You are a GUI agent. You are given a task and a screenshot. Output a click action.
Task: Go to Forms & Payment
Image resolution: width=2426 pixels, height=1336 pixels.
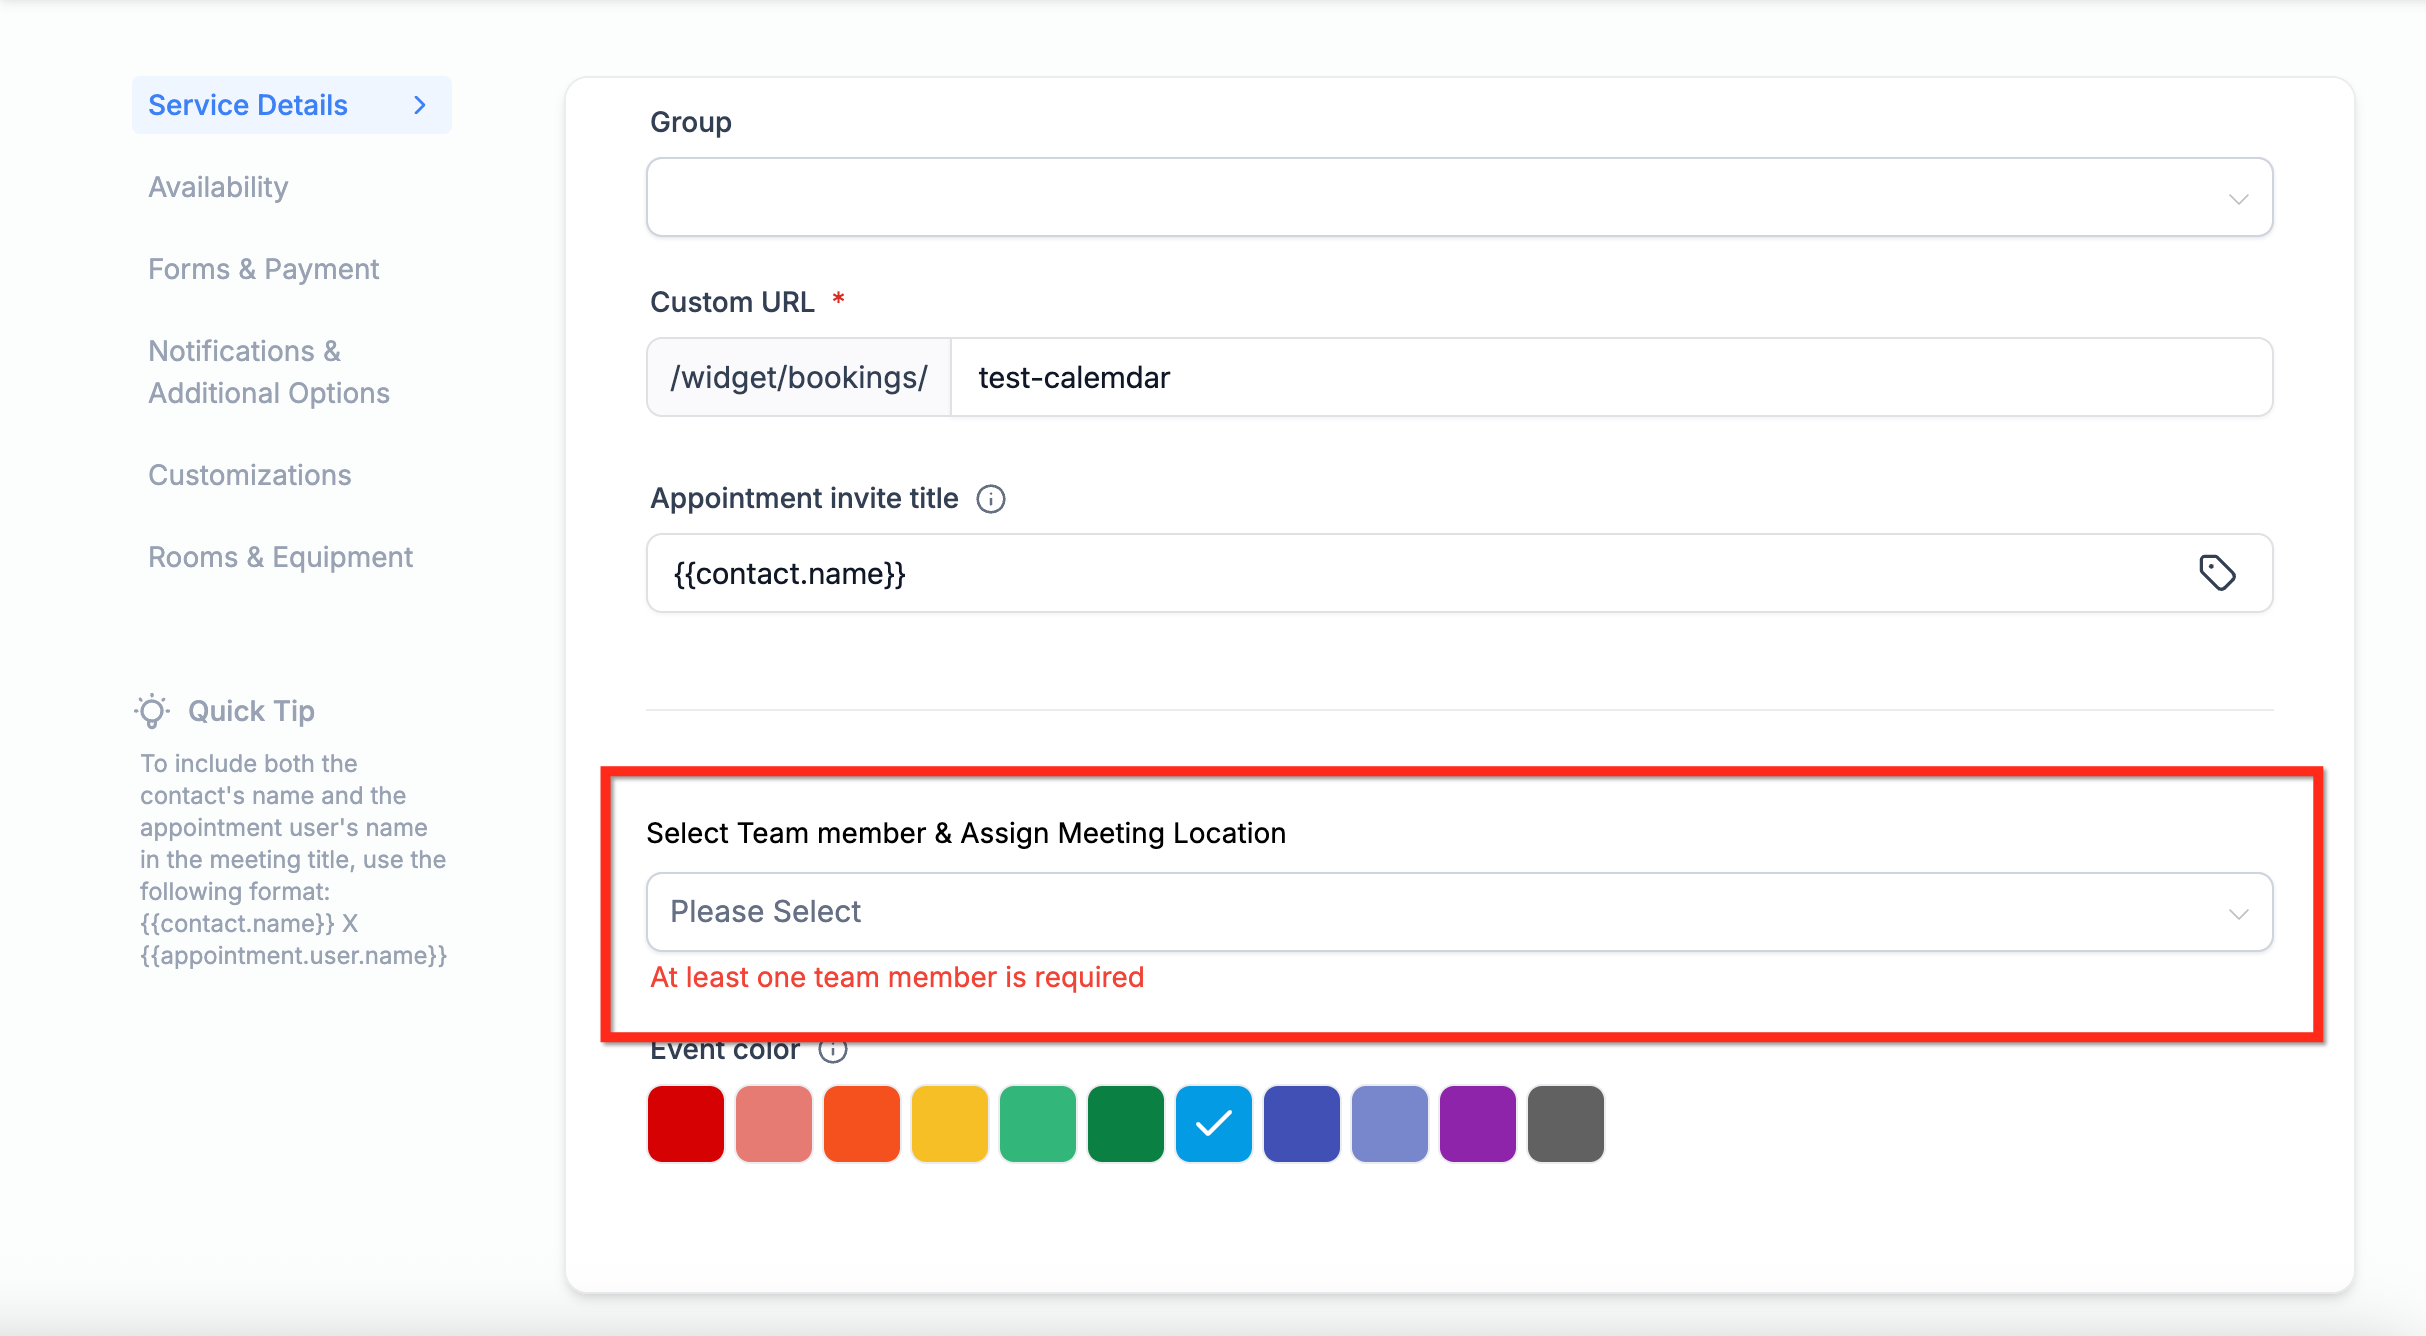(263, 269)
